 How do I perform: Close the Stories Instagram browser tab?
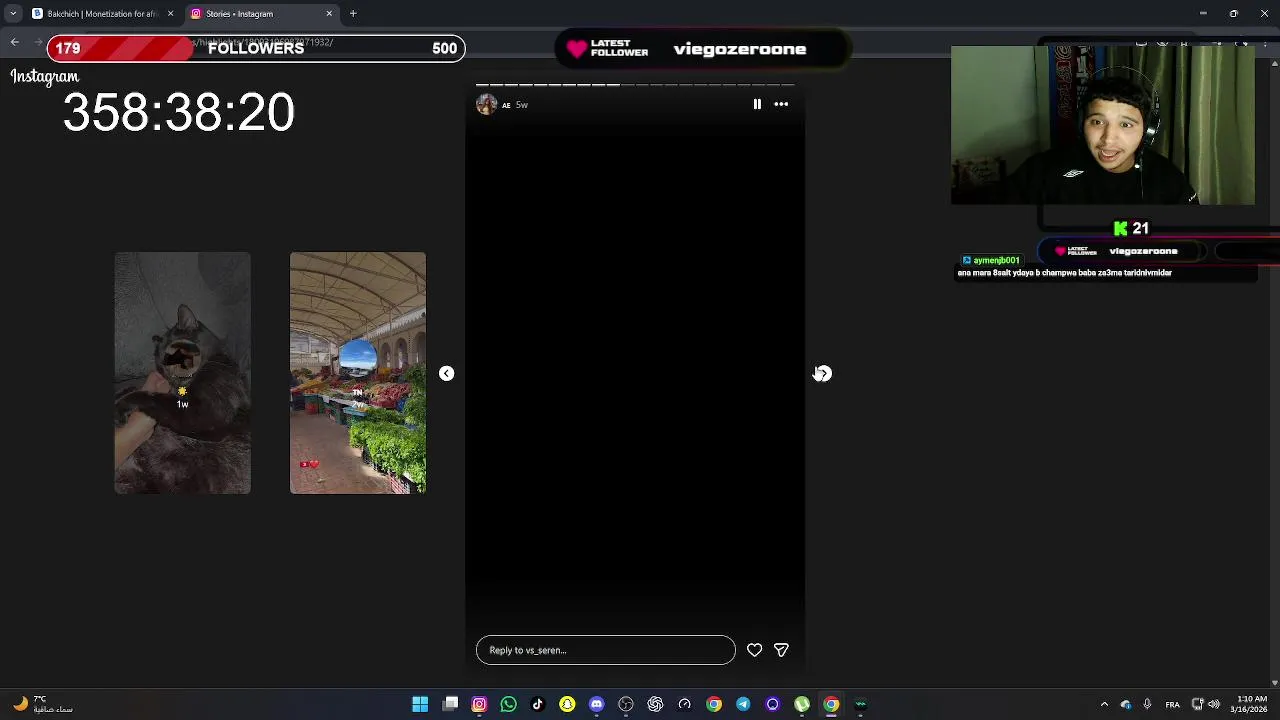pos(329,14)
